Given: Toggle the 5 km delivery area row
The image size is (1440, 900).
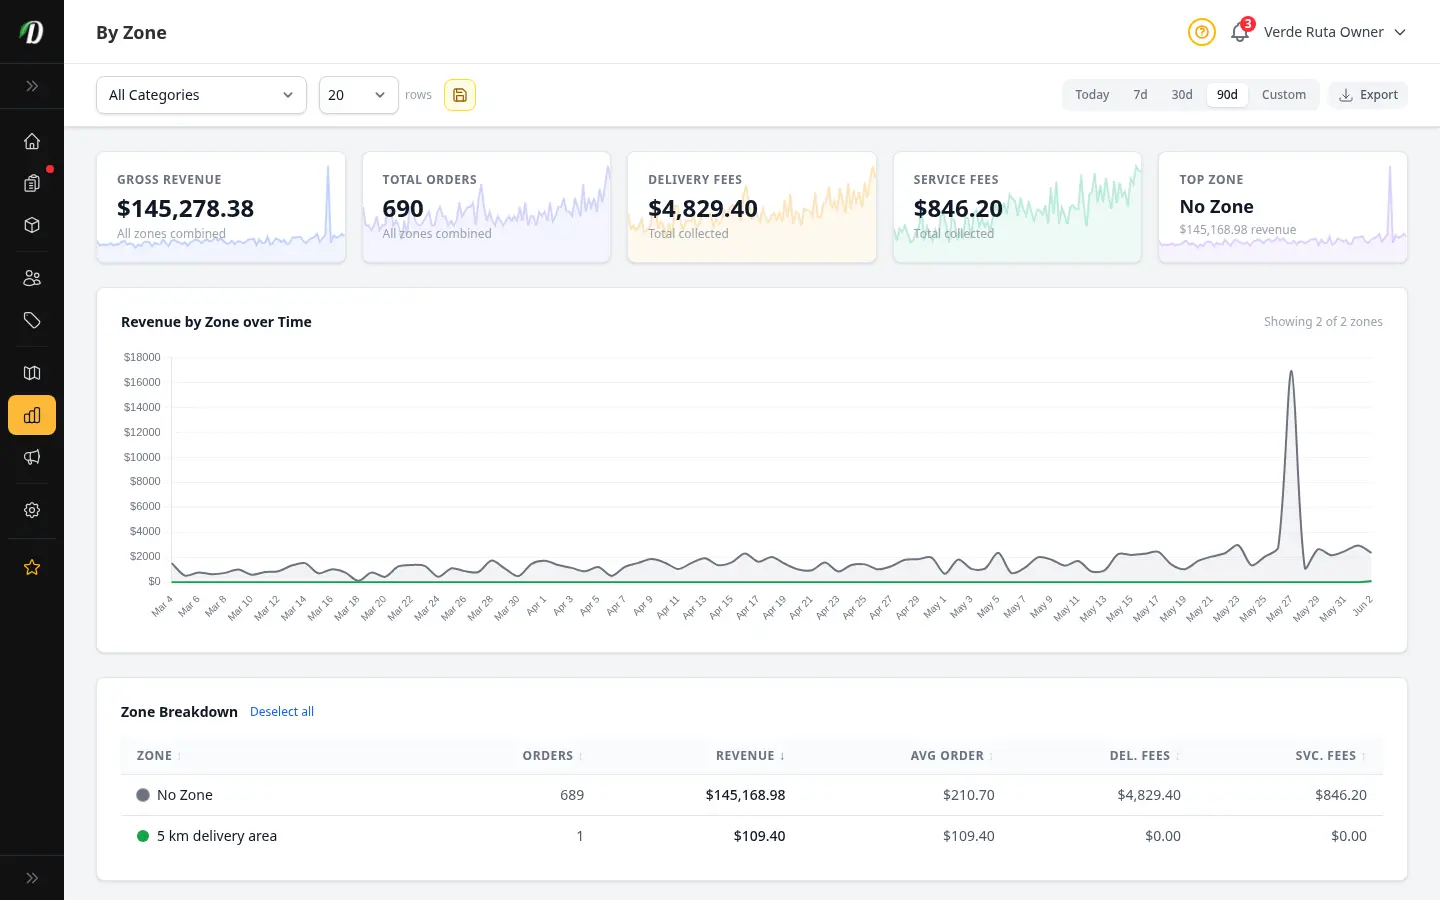Looking at the screenshot, I should 752,836.
